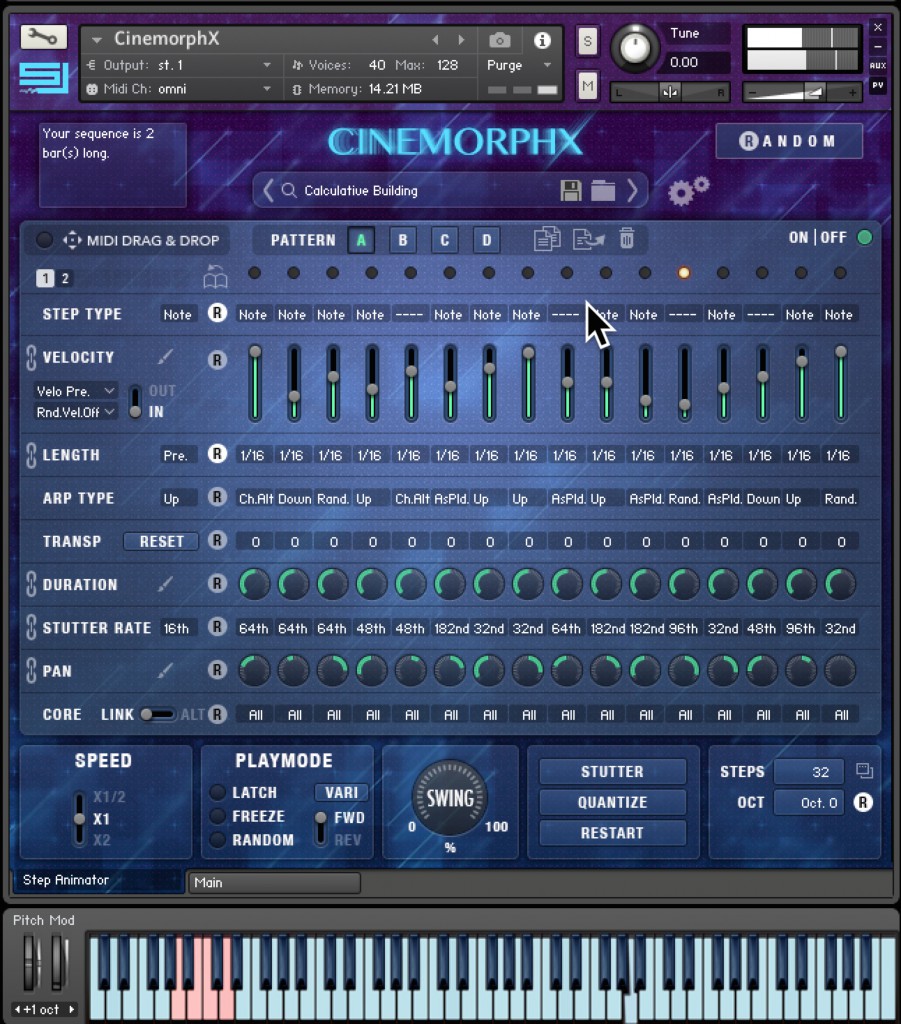
Task: Switch to step page 2
Action: click(65, 278)
